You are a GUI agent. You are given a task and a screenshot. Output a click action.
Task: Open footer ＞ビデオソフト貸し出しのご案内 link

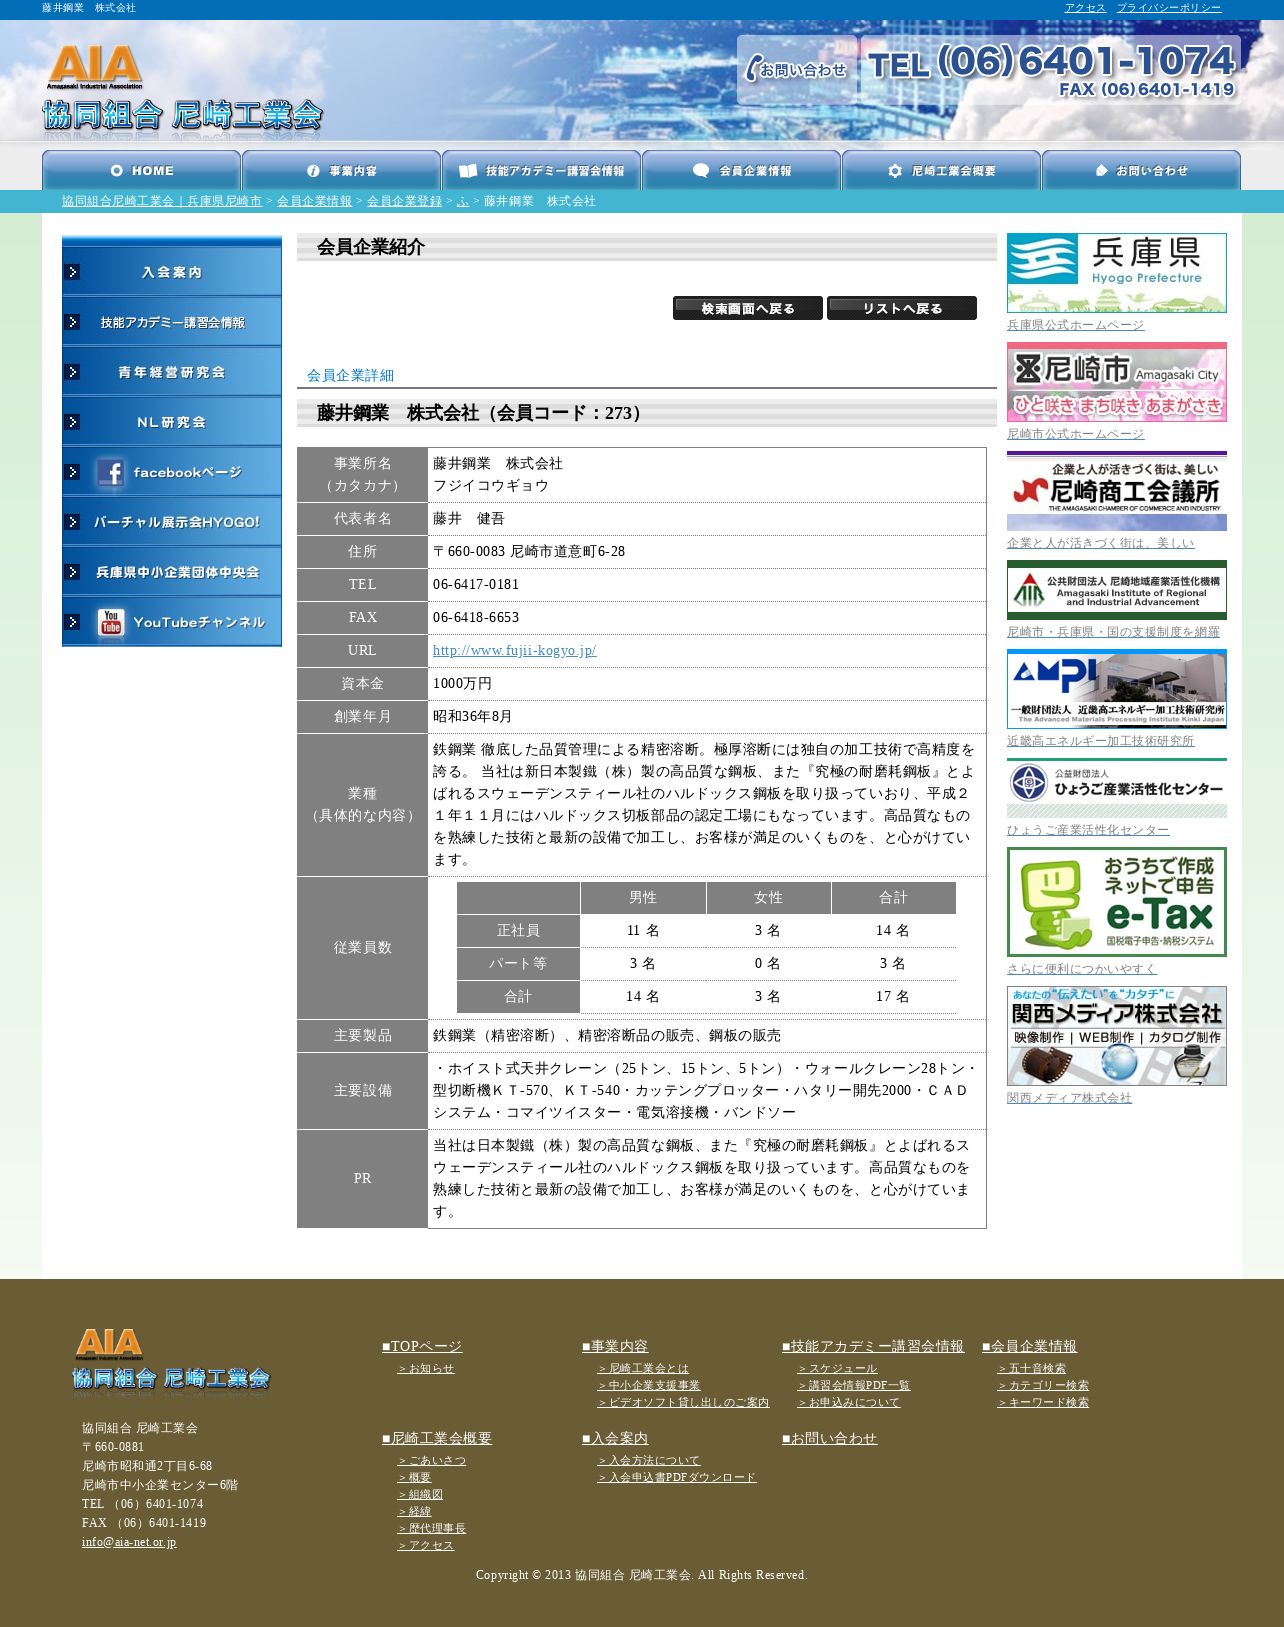[684, 1403]
